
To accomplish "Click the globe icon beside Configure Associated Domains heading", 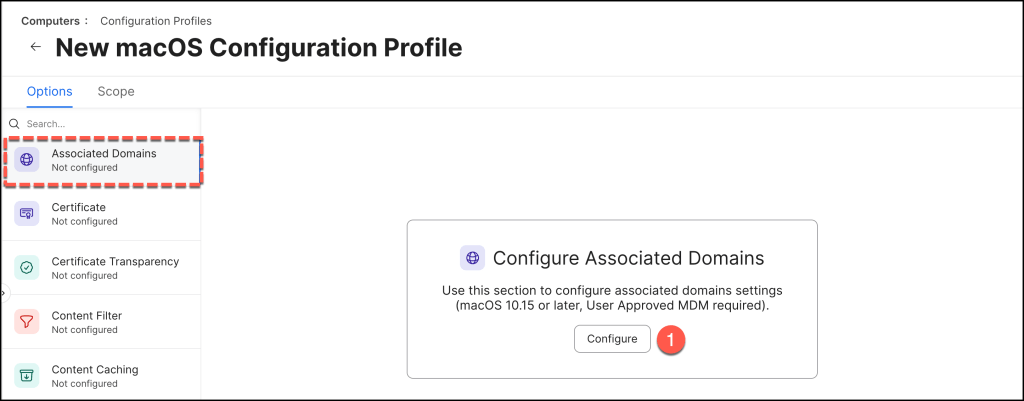I will point(472,257).
